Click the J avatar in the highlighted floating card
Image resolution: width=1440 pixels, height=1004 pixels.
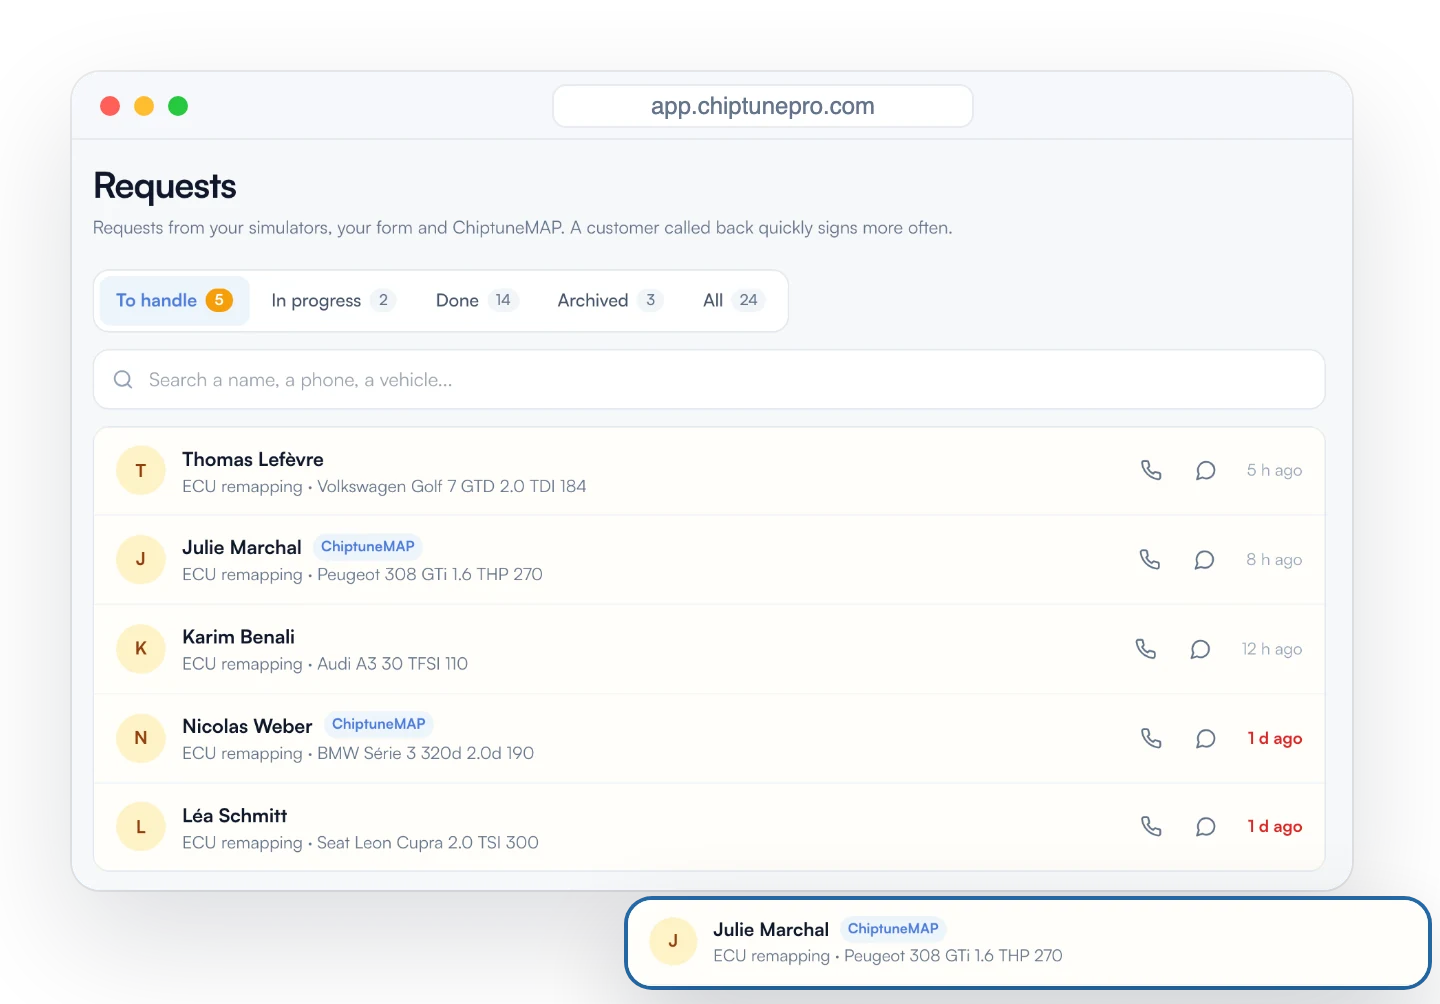673,941
